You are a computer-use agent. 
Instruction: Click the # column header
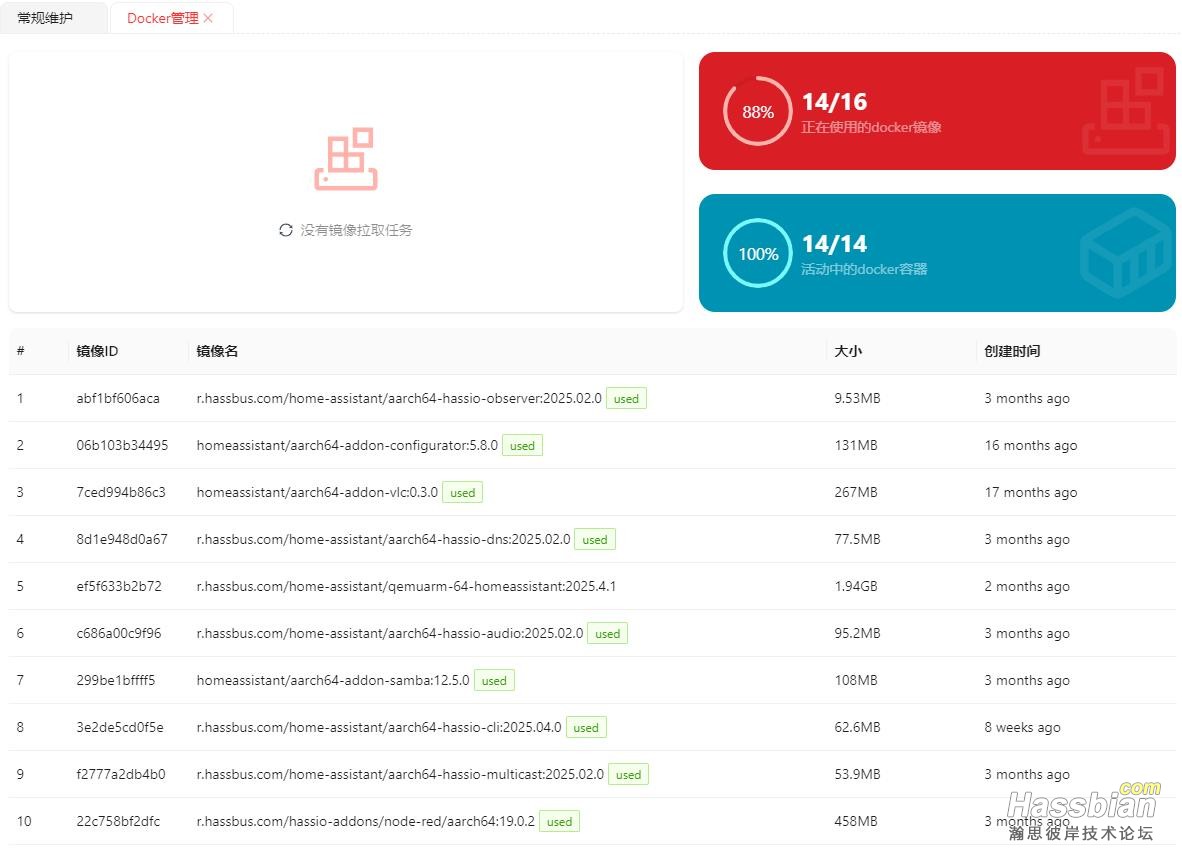tap(20, 351)
